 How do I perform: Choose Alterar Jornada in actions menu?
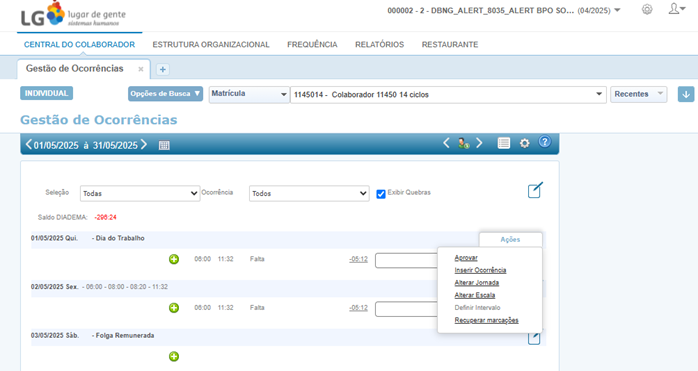click(x=477, y=283)
